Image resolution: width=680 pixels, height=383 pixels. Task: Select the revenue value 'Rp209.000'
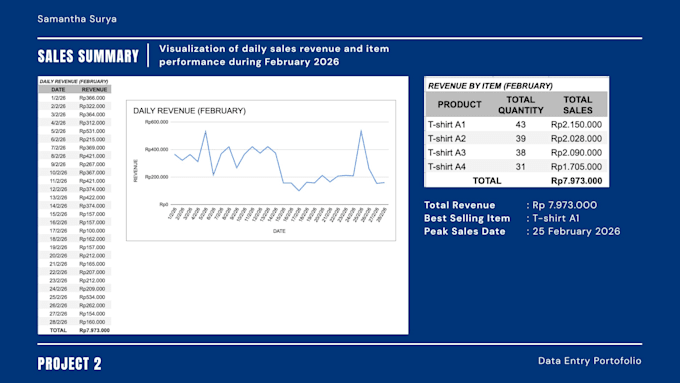(92, 289)
